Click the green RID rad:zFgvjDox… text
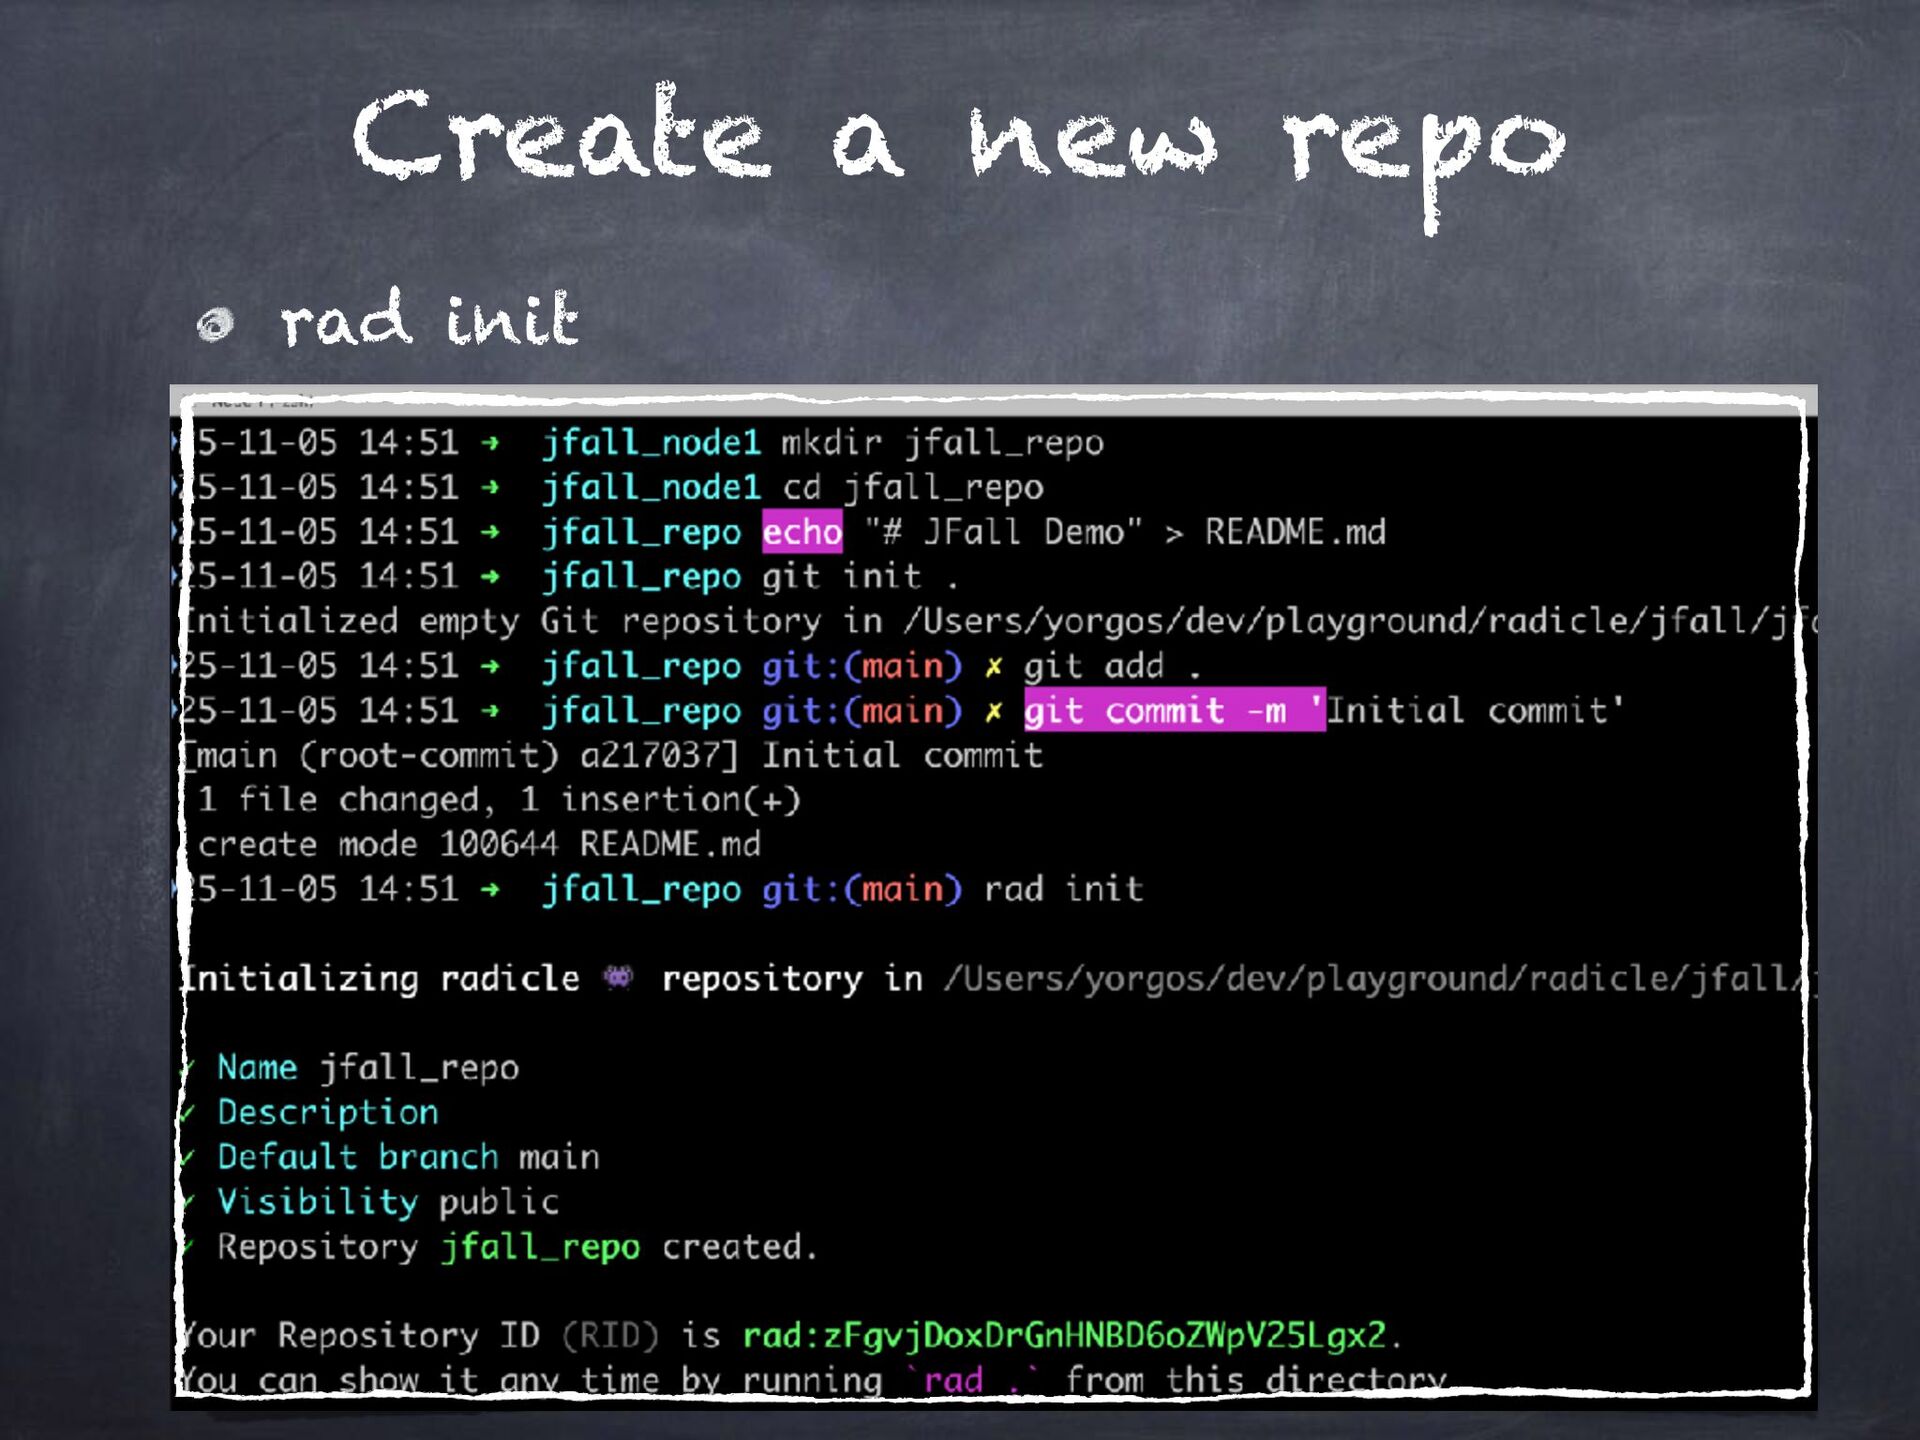This screenshot has width=1920, height=1440. coord(1063,1335)
